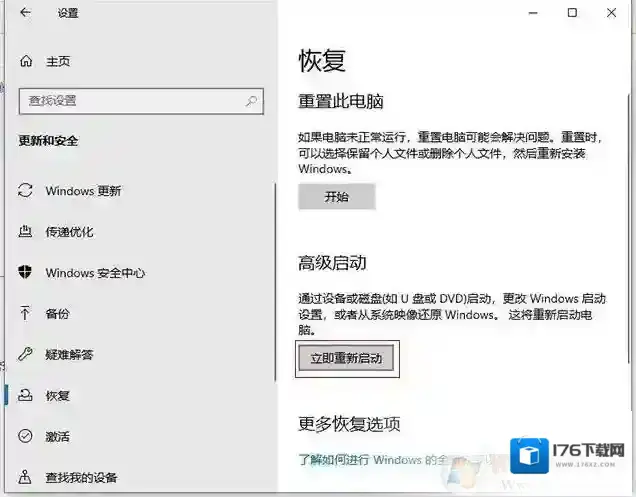
Task: Click the 备份 upload arrow icon
Action: click(25, 313)
